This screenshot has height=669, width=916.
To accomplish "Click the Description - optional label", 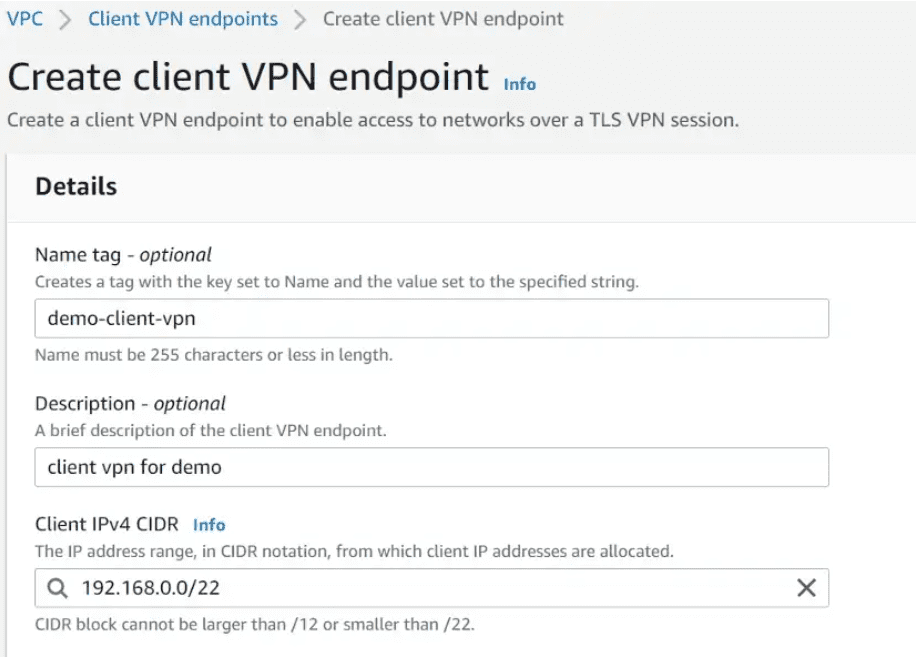I will click(x=130, y=403).
